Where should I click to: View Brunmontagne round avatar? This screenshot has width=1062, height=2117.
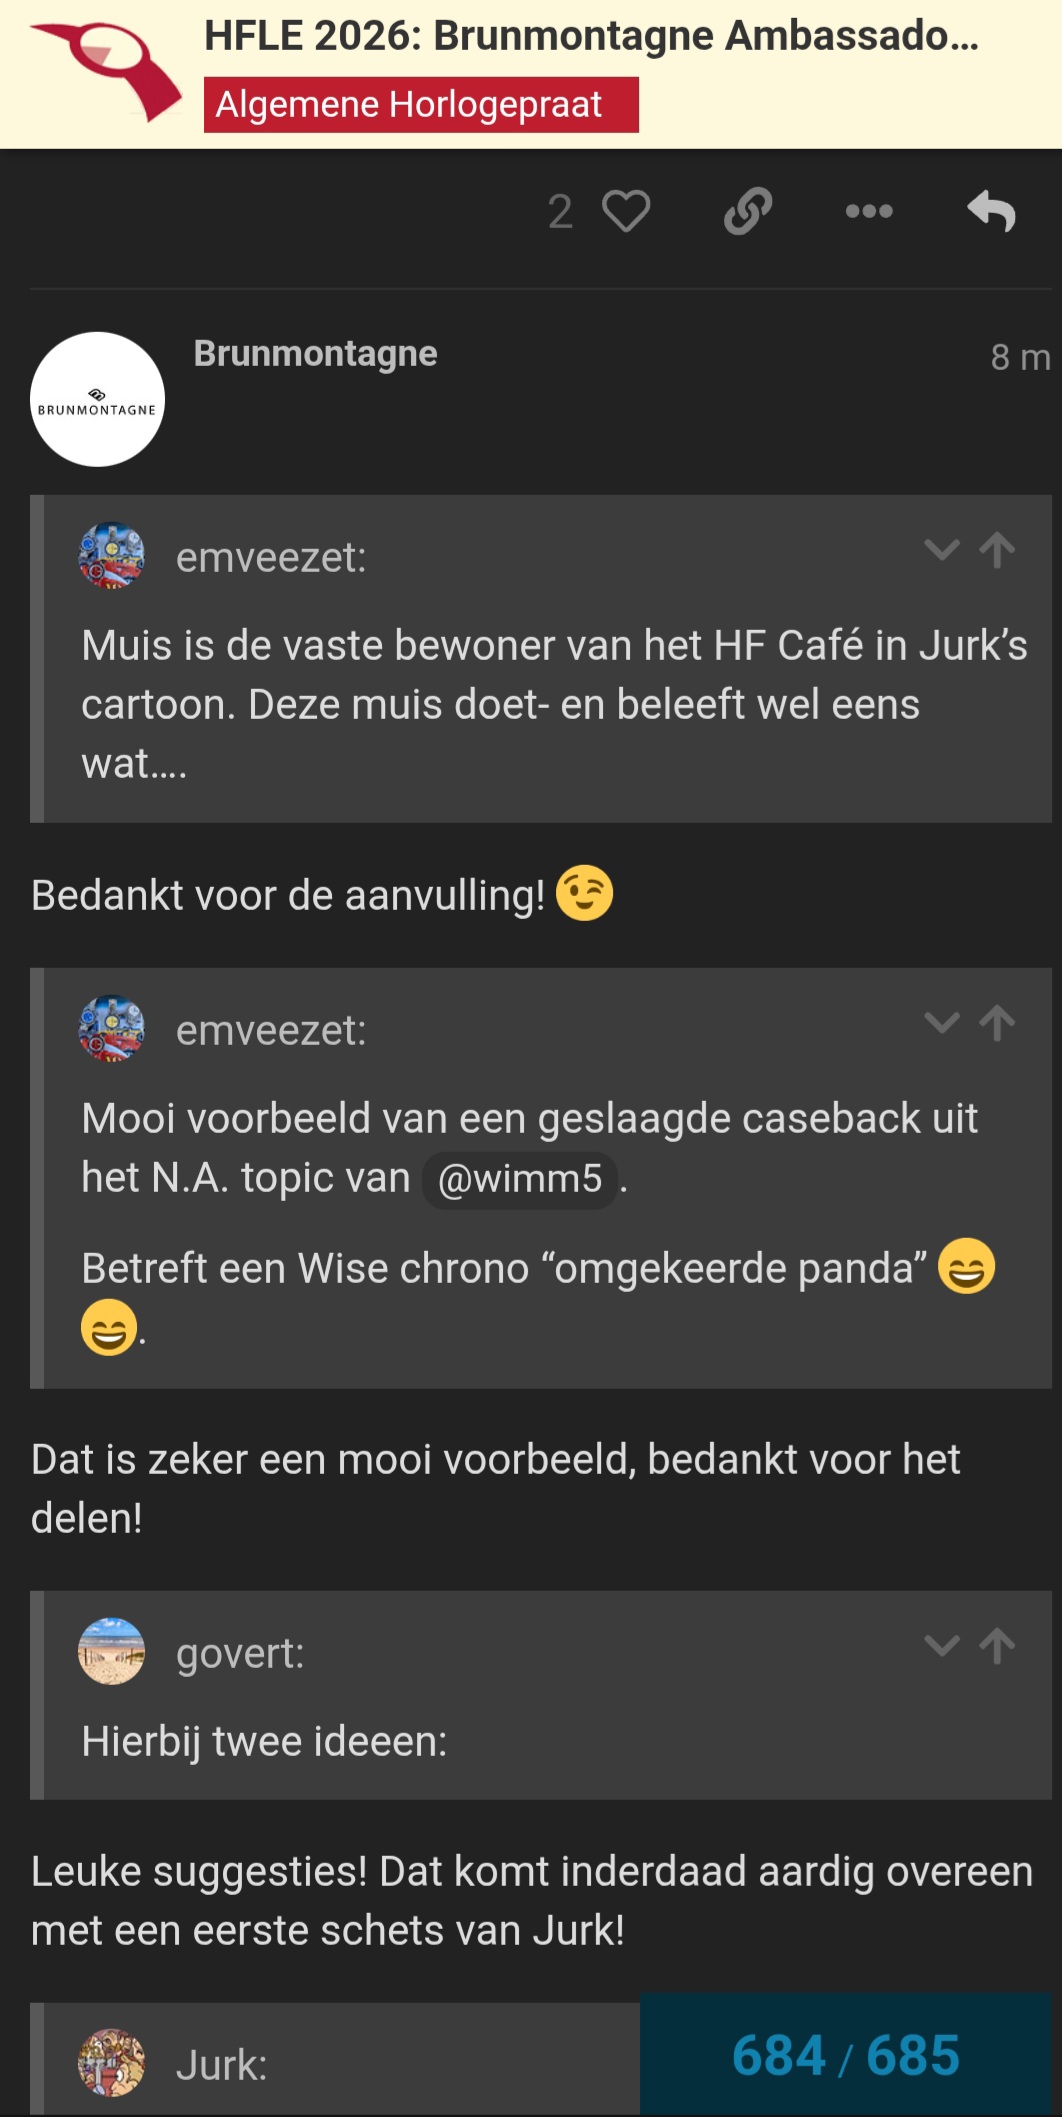tap(98, 400)
